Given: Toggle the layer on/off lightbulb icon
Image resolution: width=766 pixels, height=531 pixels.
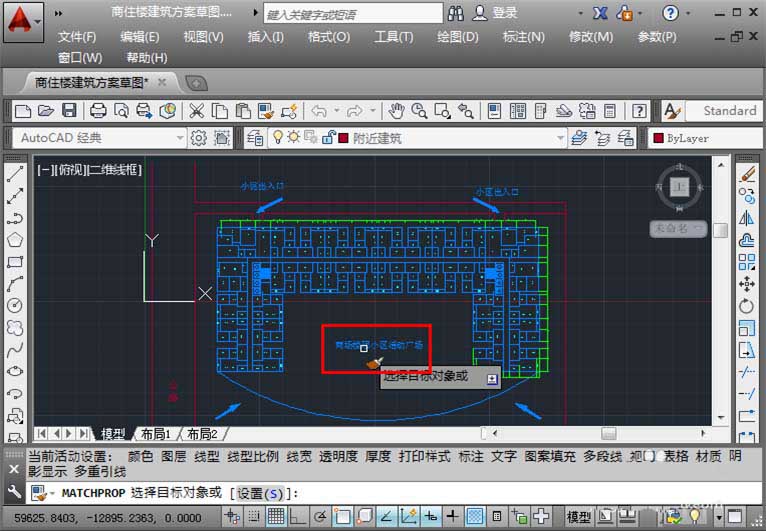Looking at the screenshot, I should click(277, 138).
